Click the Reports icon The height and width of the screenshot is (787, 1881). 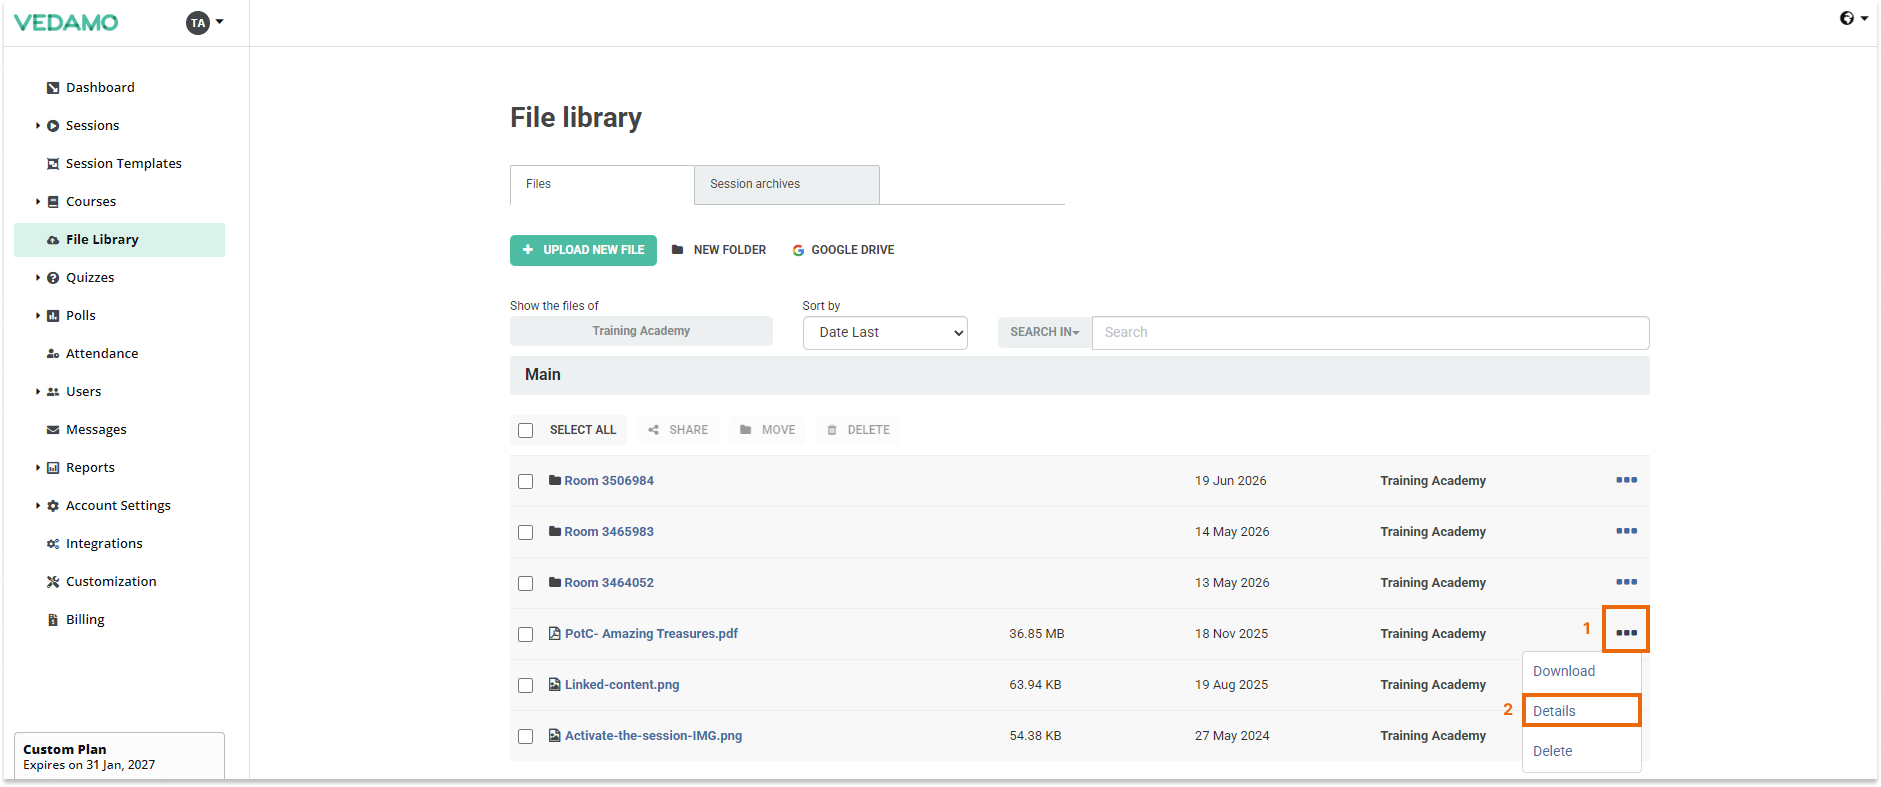click(x=53, y=468)
